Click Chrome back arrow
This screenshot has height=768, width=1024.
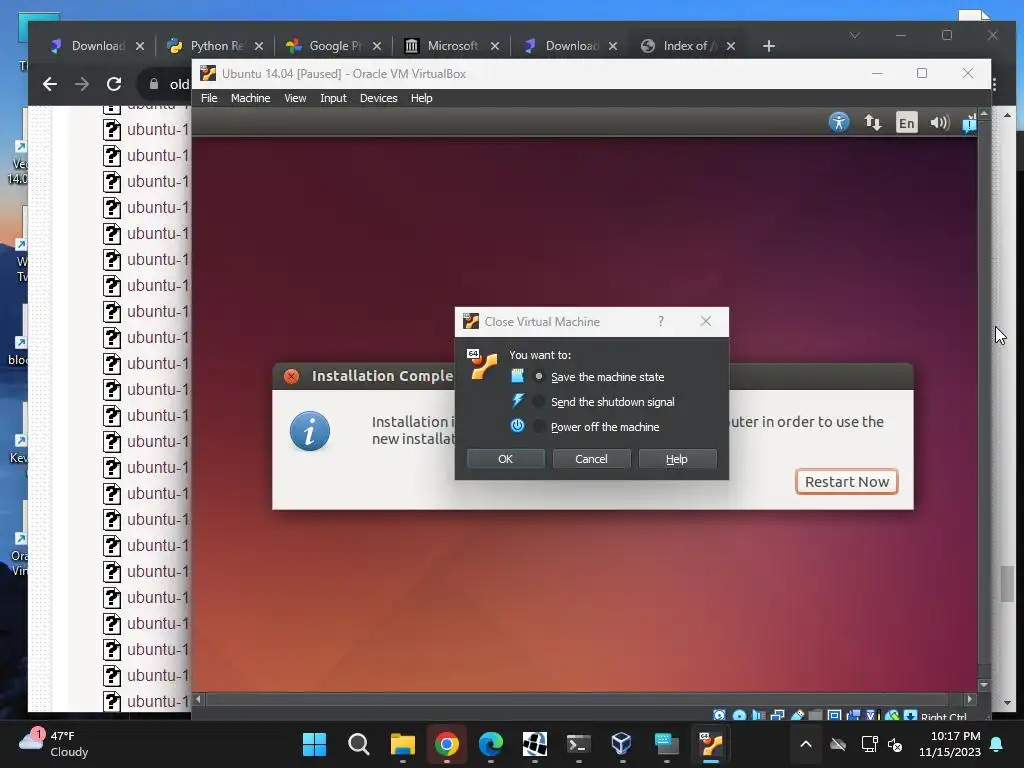(50, 84)
